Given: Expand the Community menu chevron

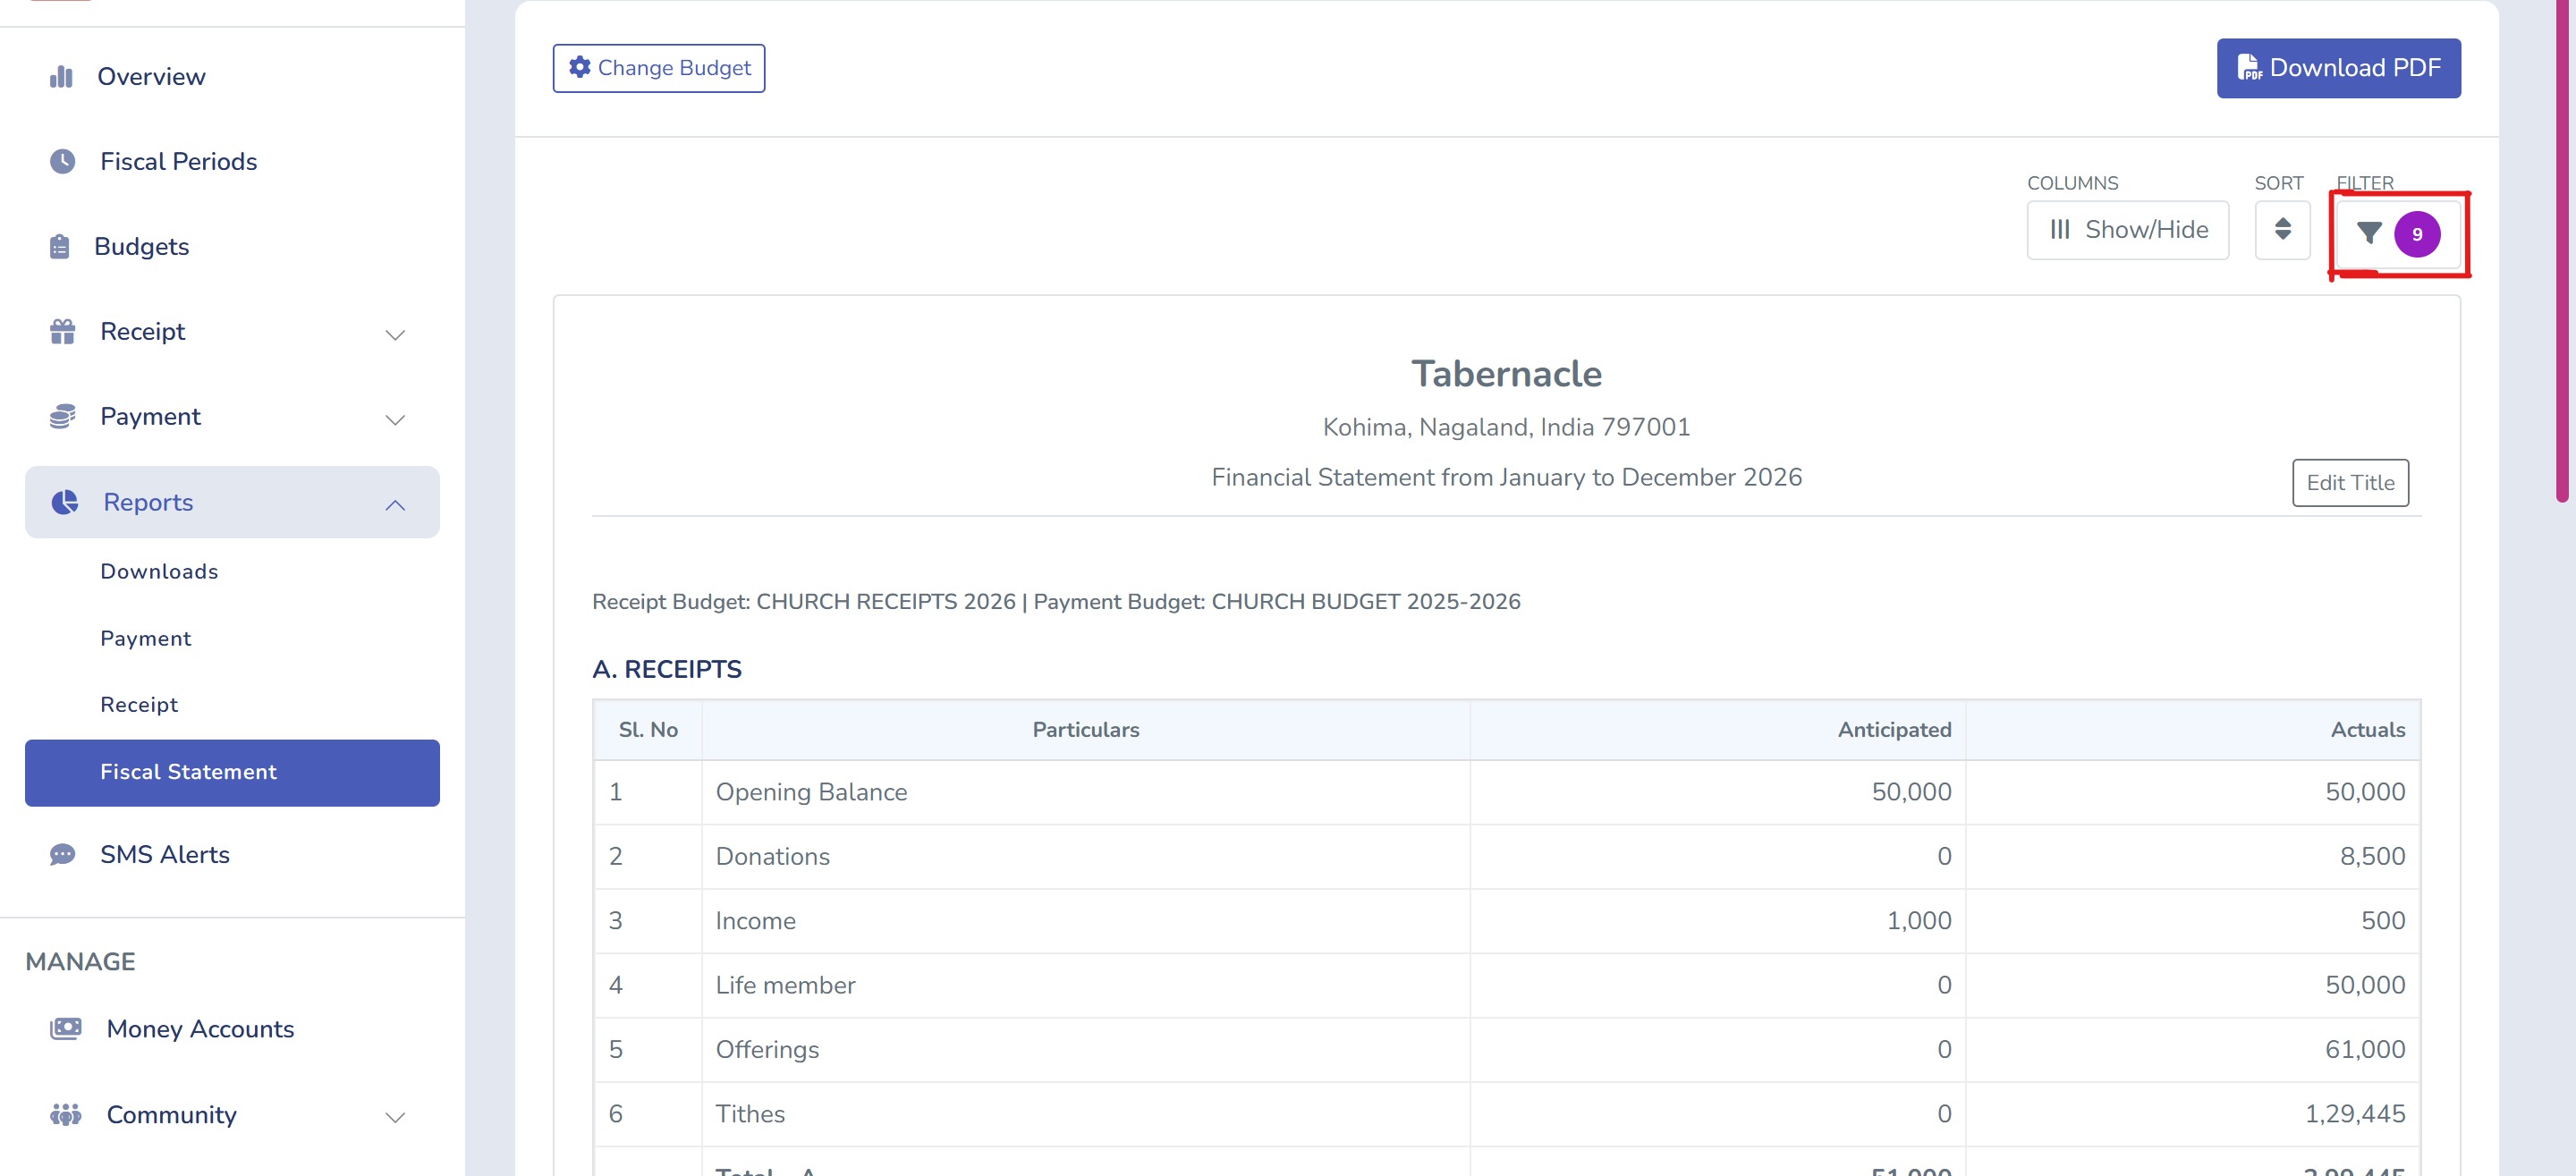Looking at the screenshot, I should [395, 1117].
